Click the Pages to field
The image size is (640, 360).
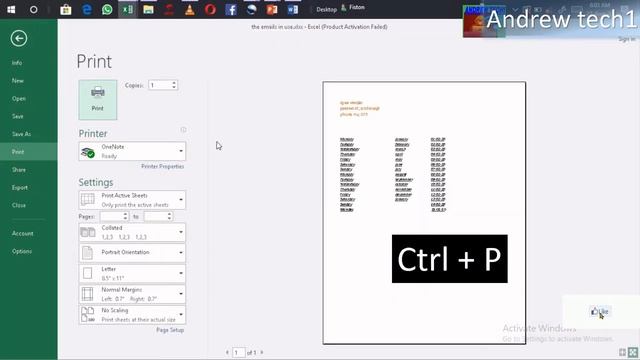[155, 217]
